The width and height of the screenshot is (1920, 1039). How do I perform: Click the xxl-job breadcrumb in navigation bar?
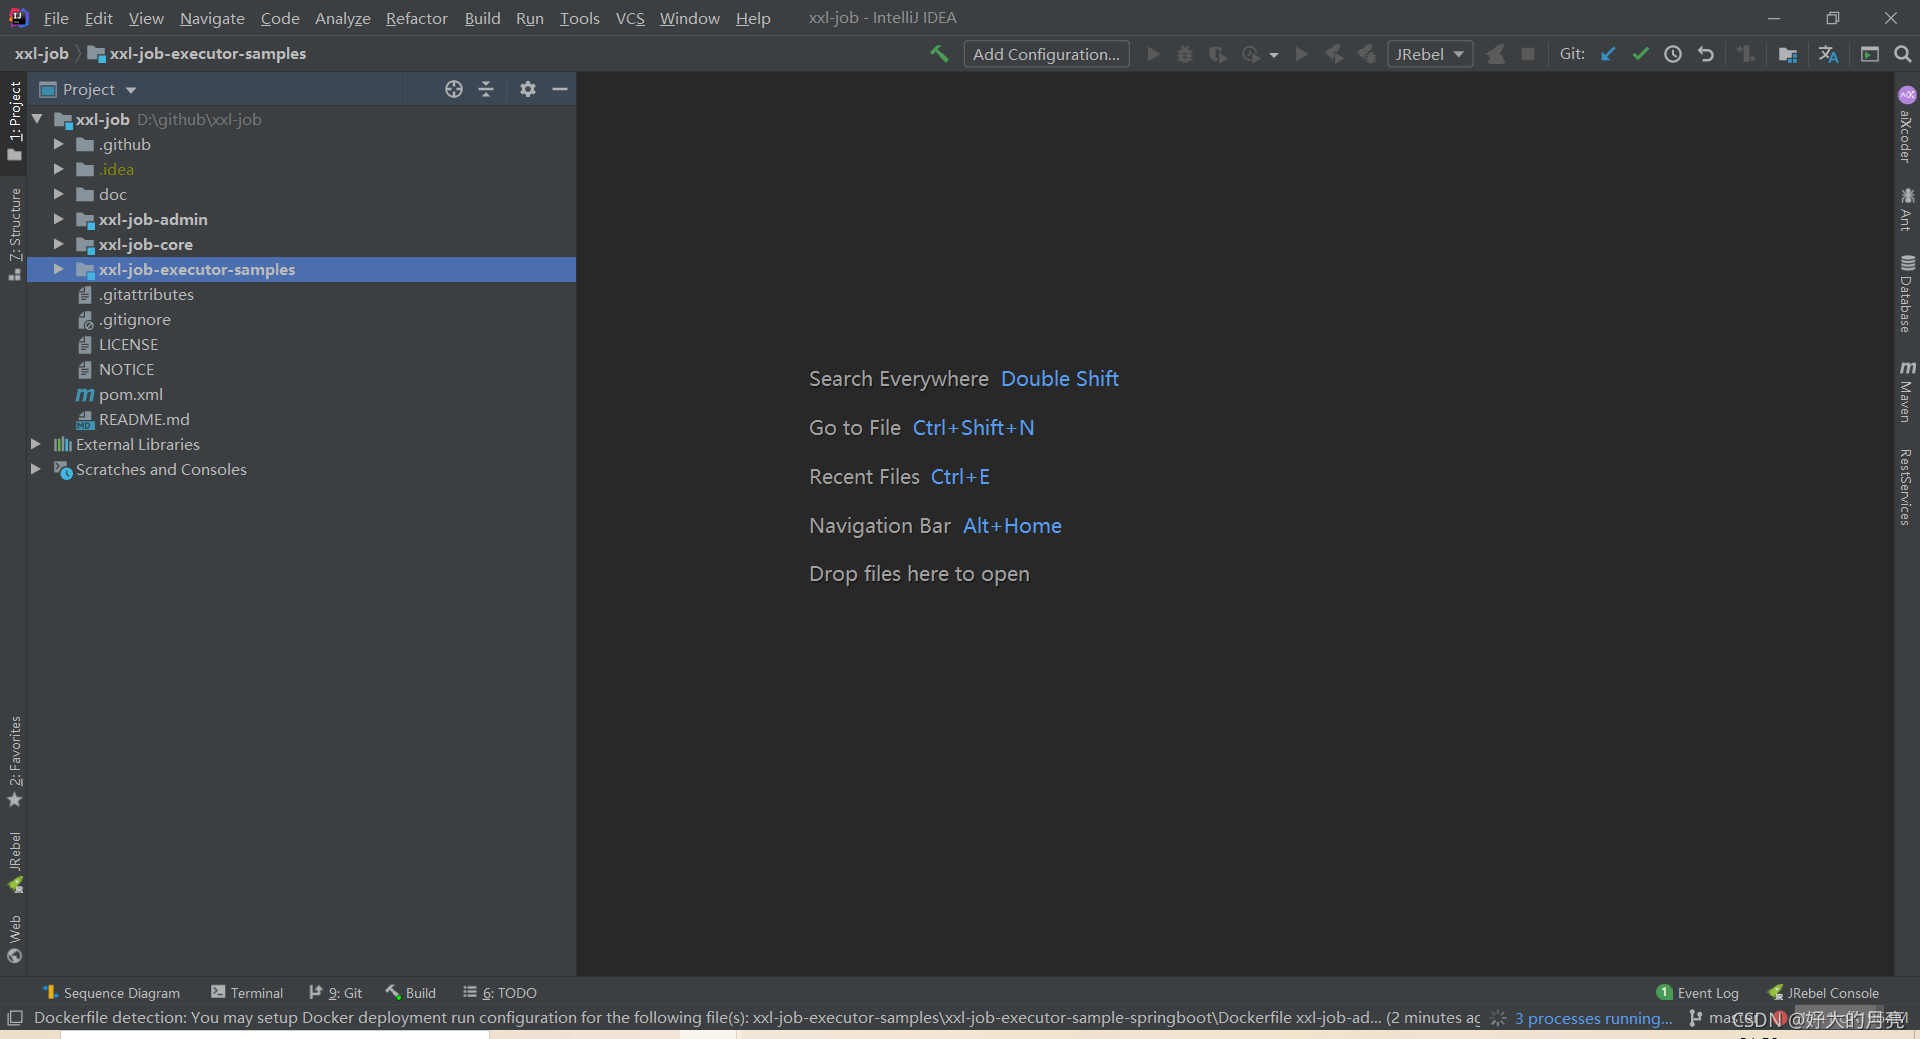click(x=42, y=54)
